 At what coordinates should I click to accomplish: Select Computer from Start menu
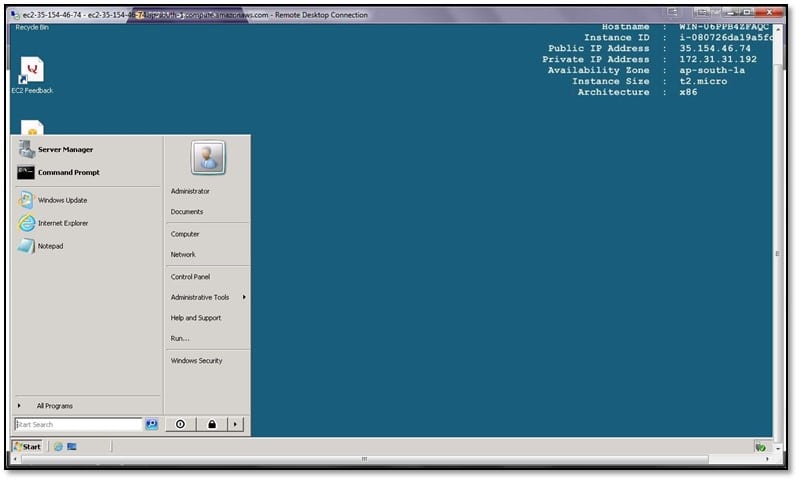tap(185, 234)
